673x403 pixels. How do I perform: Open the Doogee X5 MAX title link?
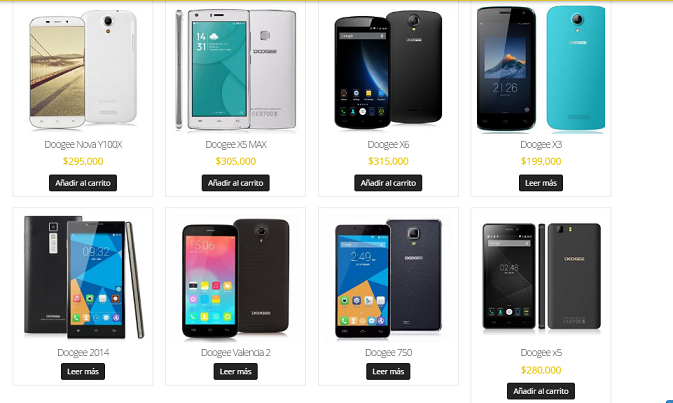click(236, 145)
